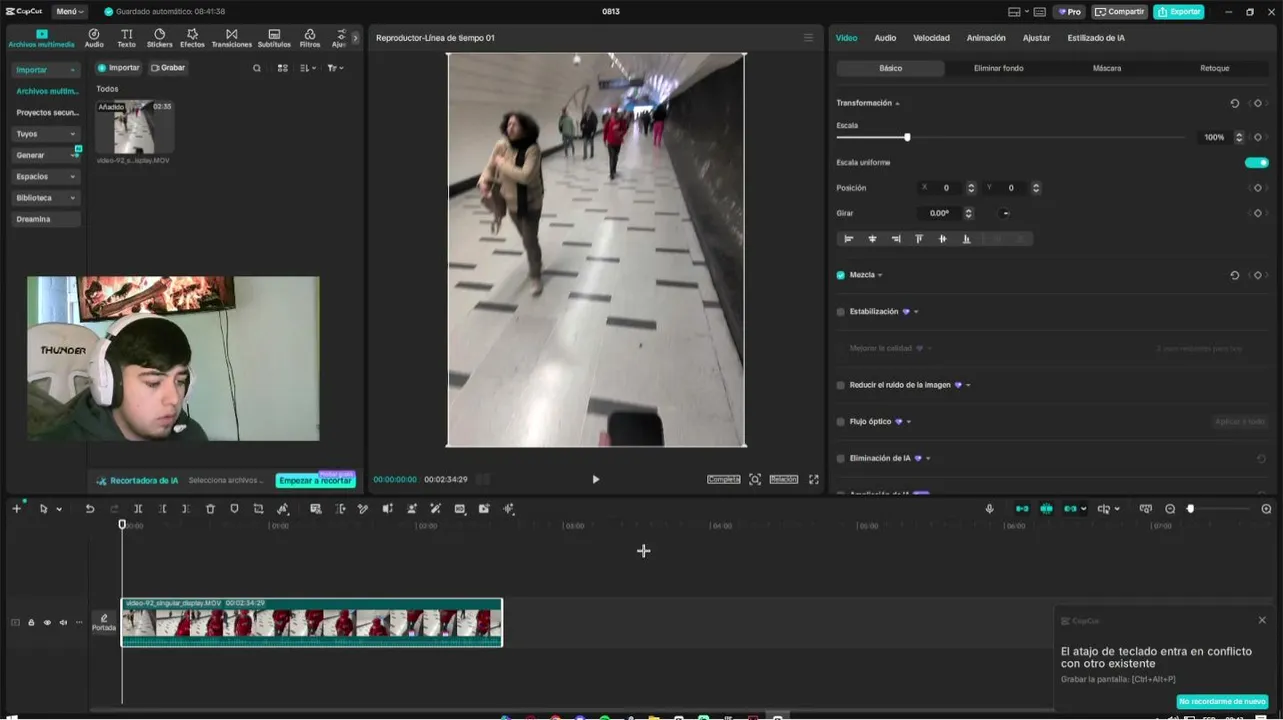1283x720 pixels.
Task: Open the media filter dropdown
Action: pos(335,68)
